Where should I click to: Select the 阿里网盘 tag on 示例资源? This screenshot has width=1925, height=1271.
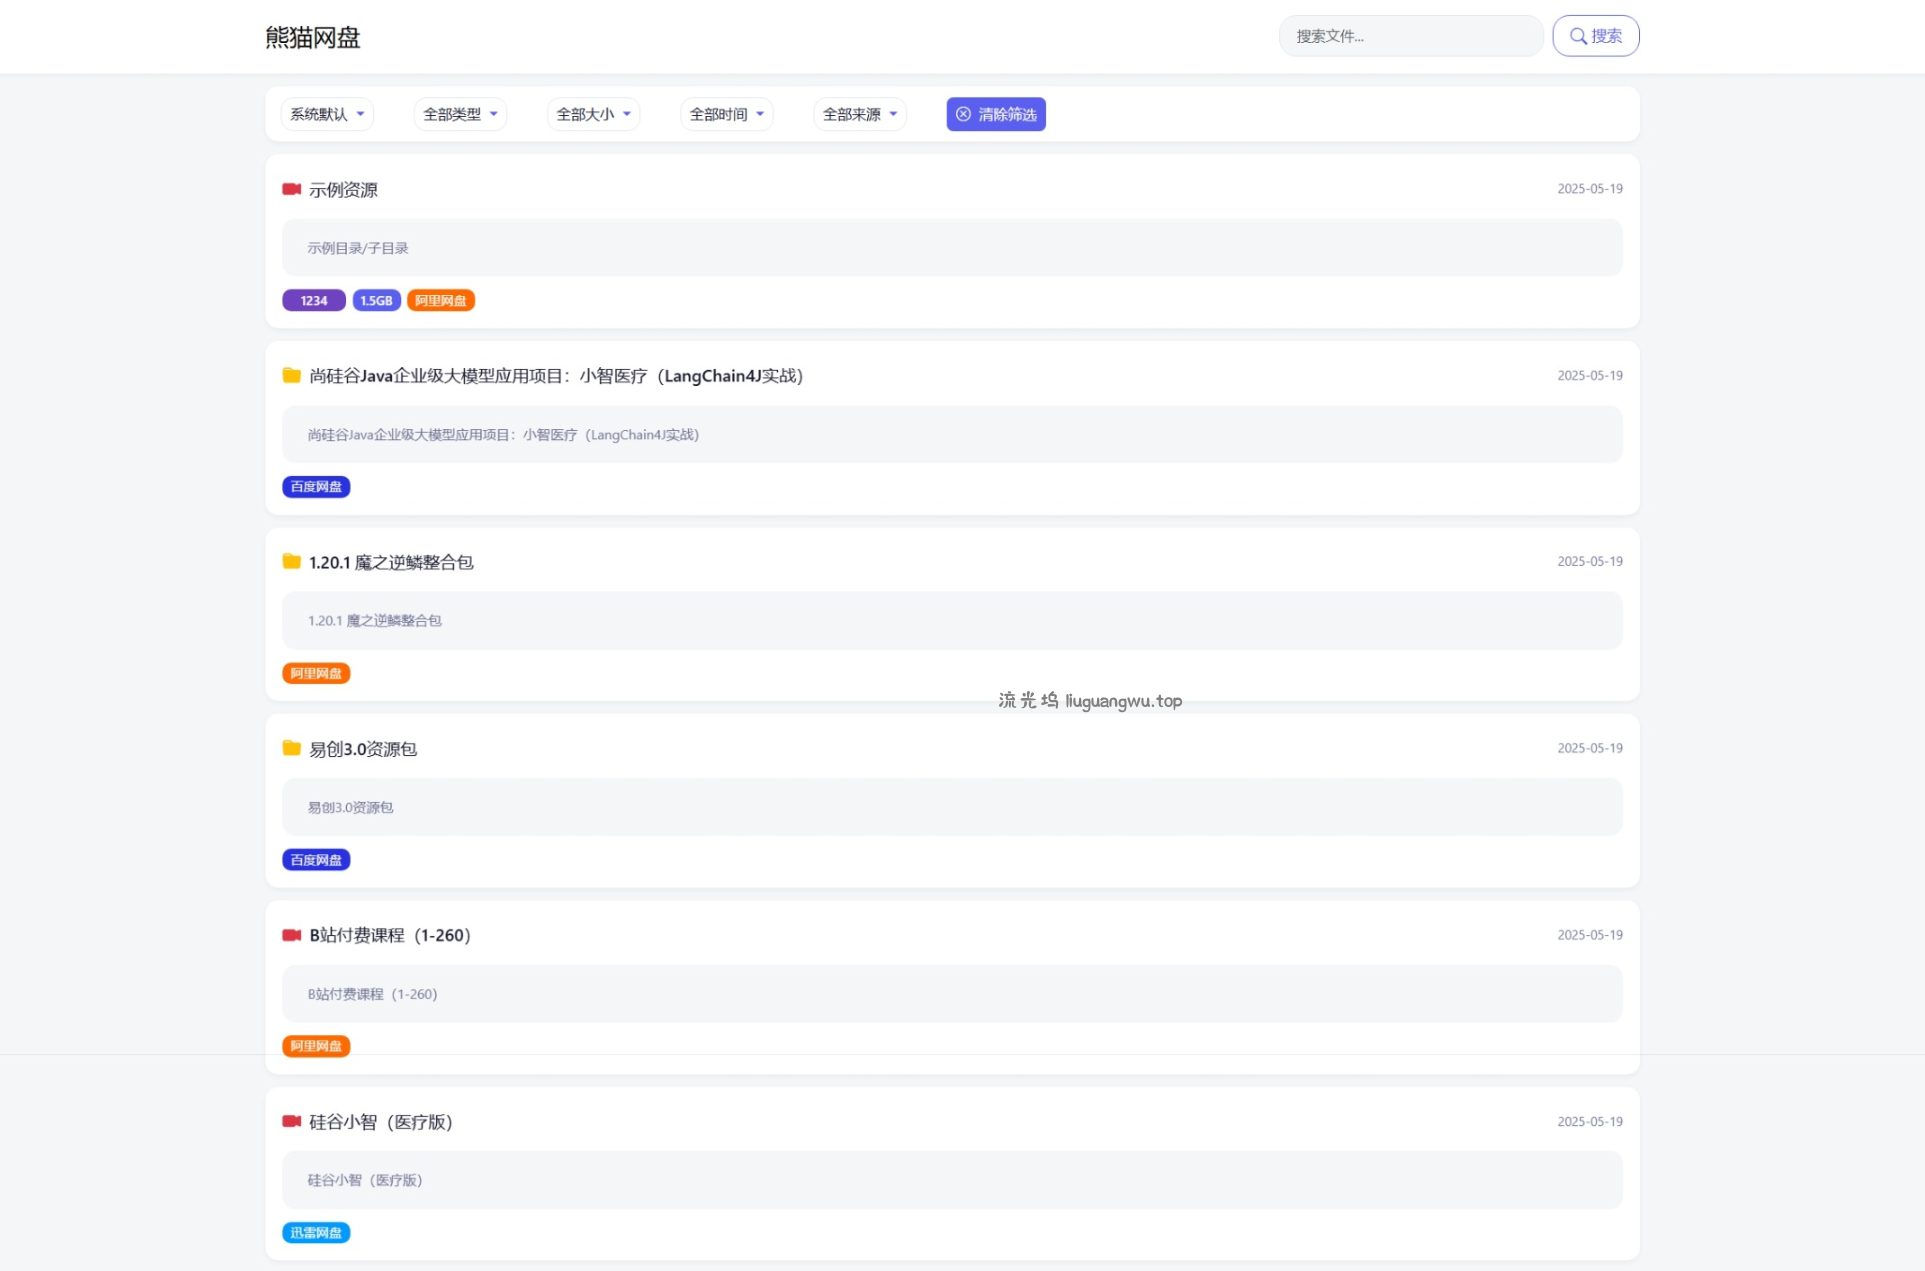point(440,300)
